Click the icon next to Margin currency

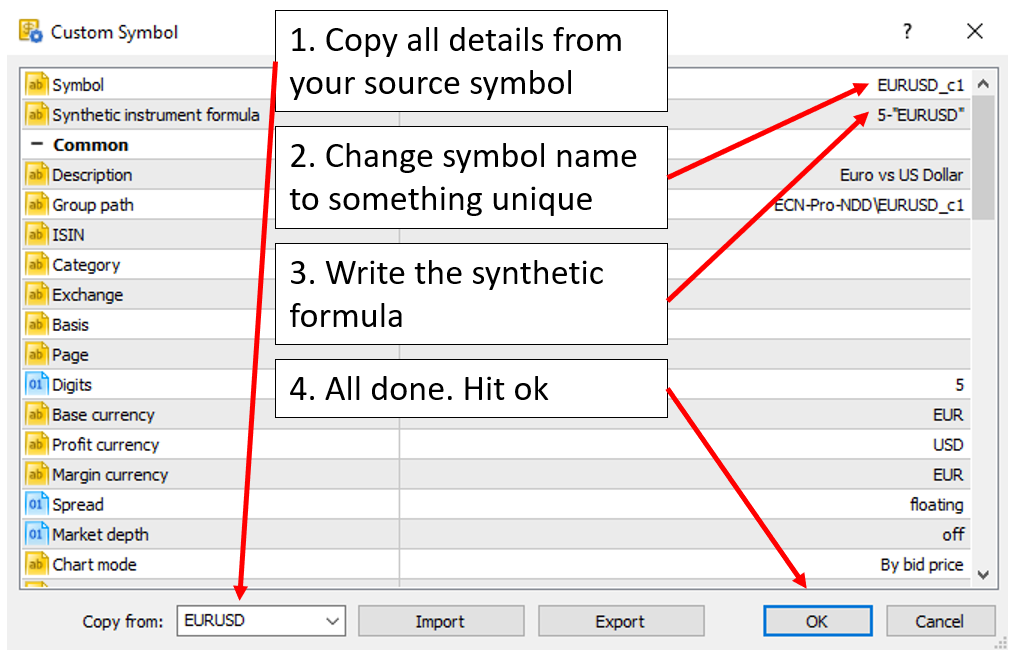click(x=36, y=474)
